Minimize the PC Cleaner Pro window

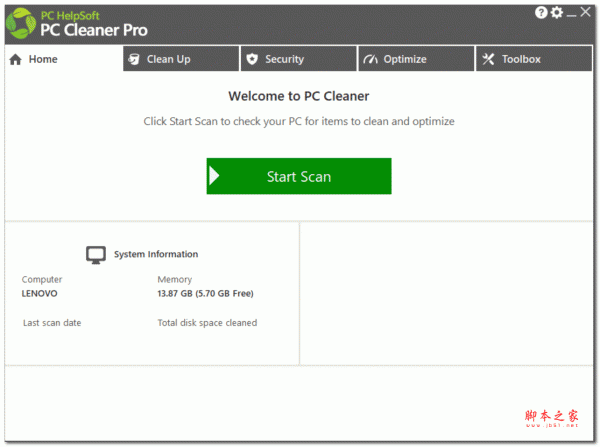tap(572, 15)
